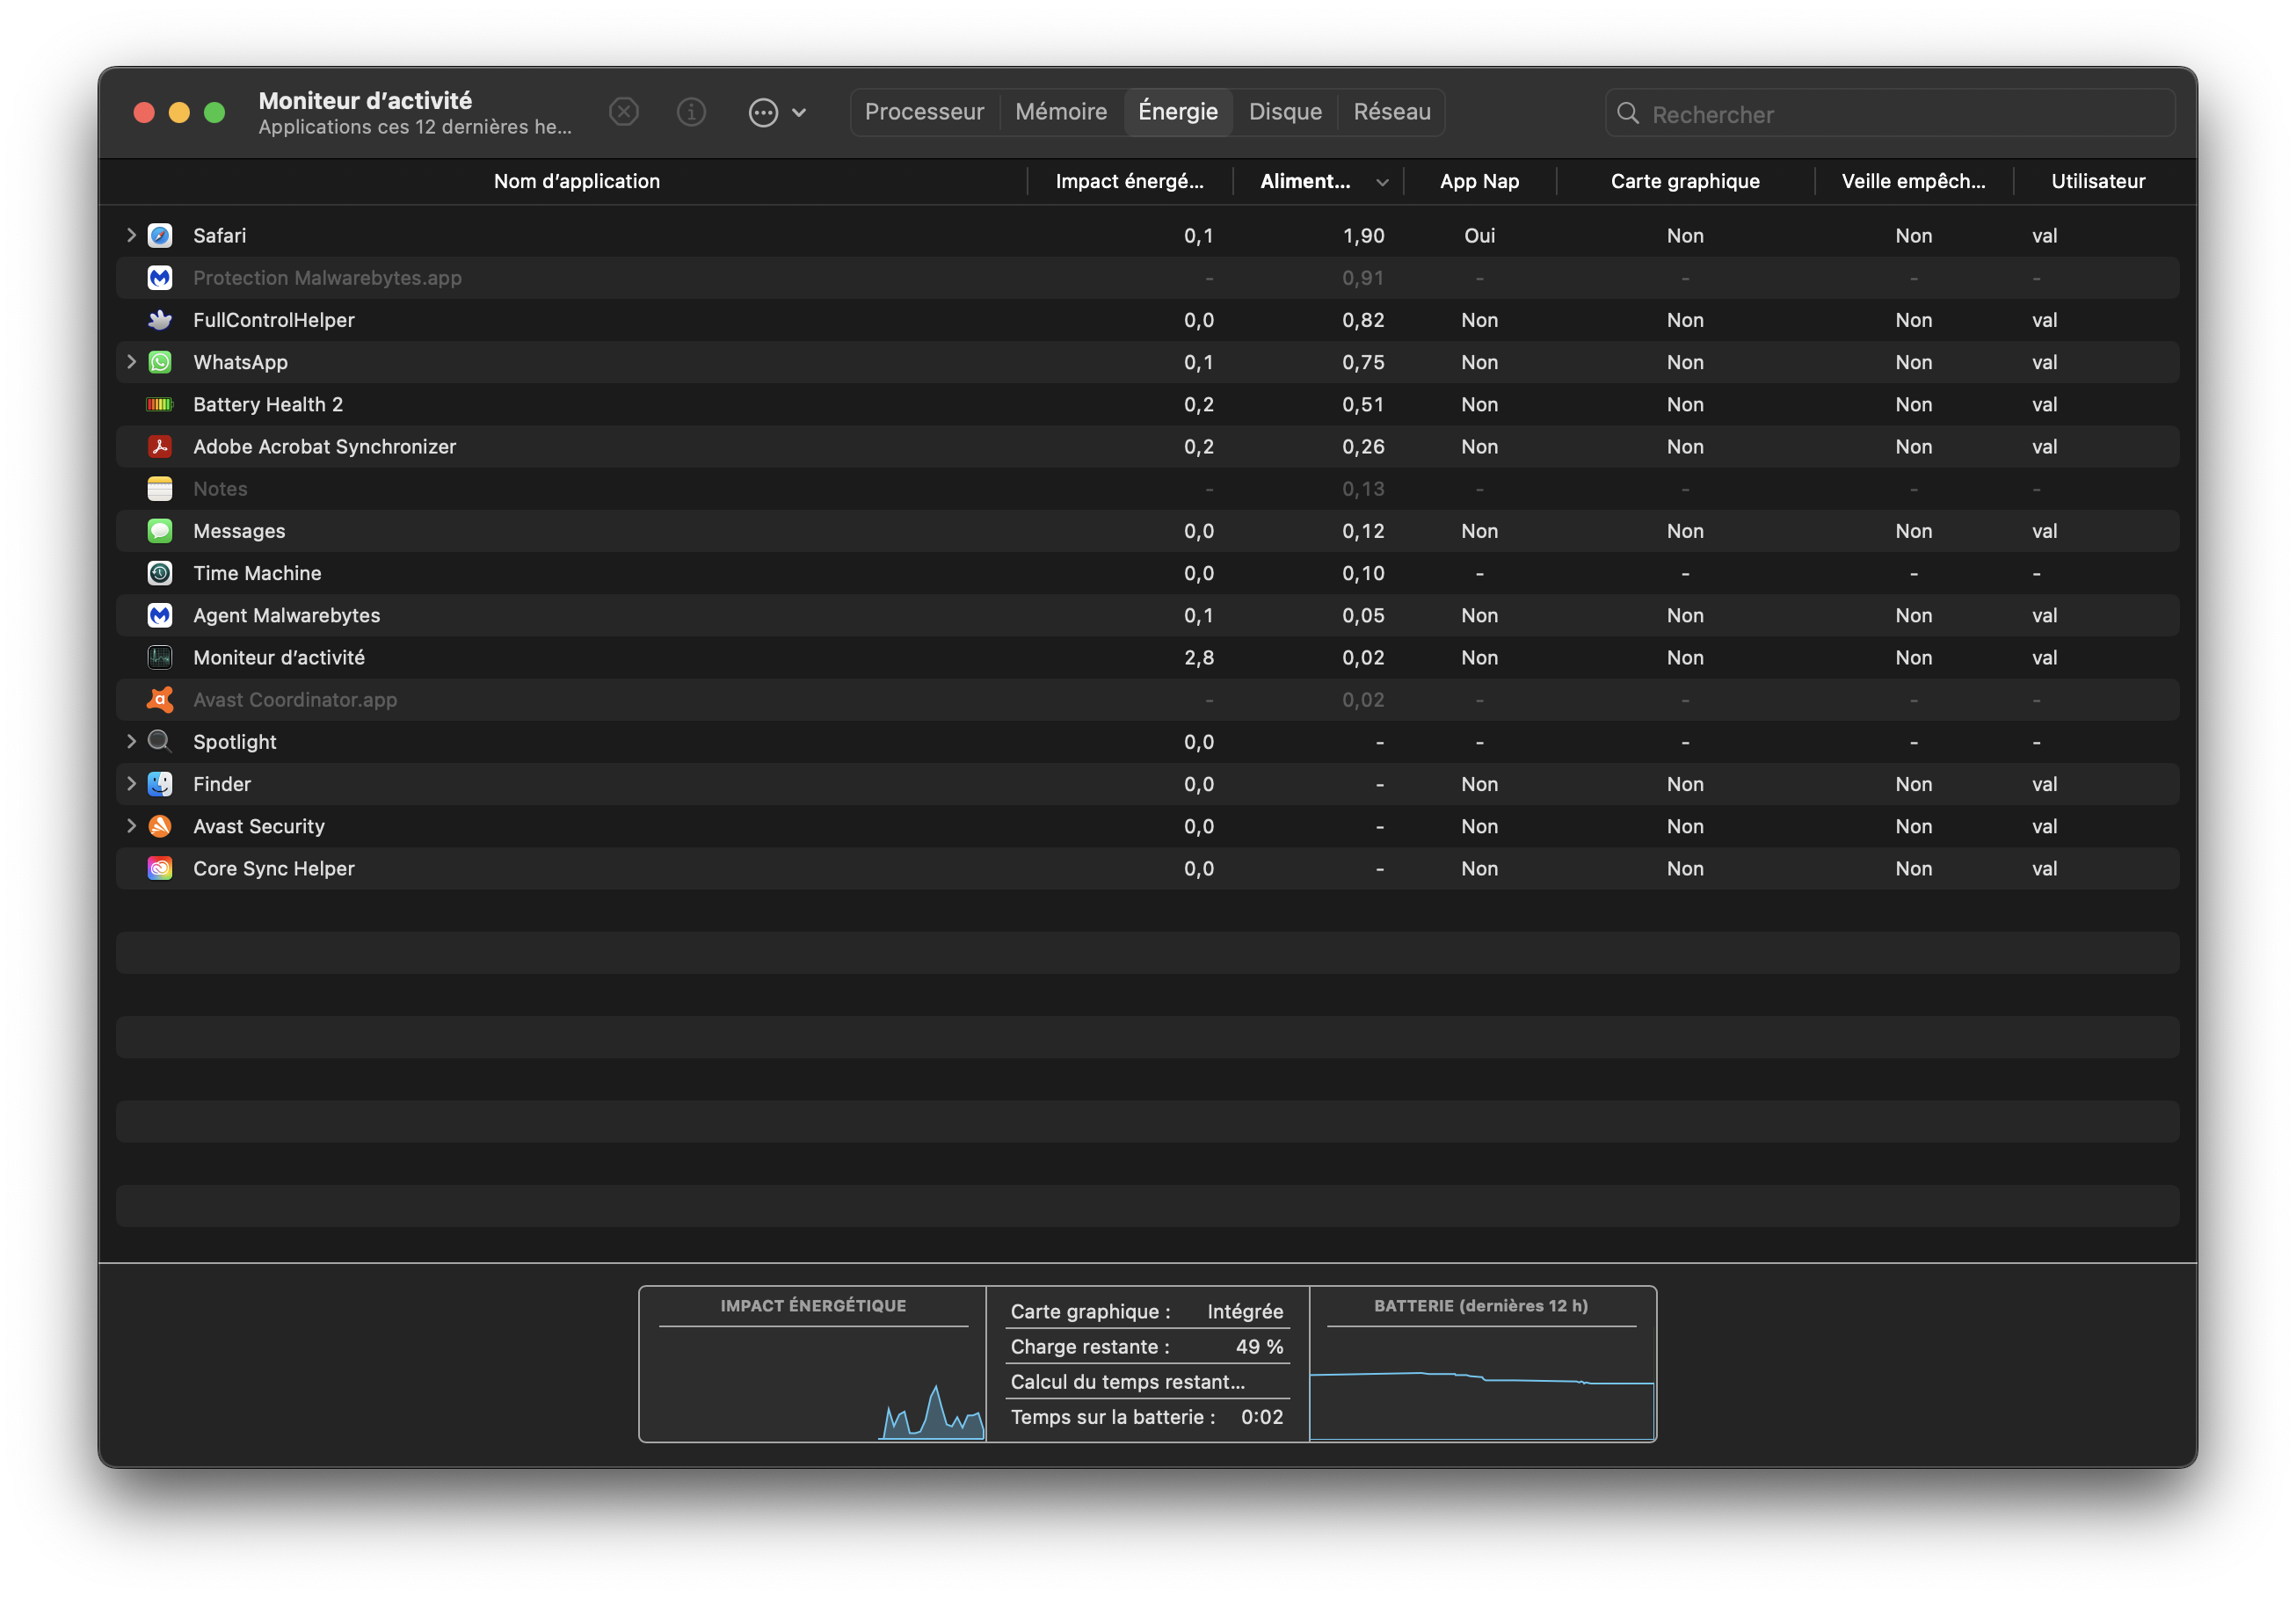Click the Battery Health 2 icon
Image resolution: width=2296 pixels, height=1598 pixels.
click(160, 404)
